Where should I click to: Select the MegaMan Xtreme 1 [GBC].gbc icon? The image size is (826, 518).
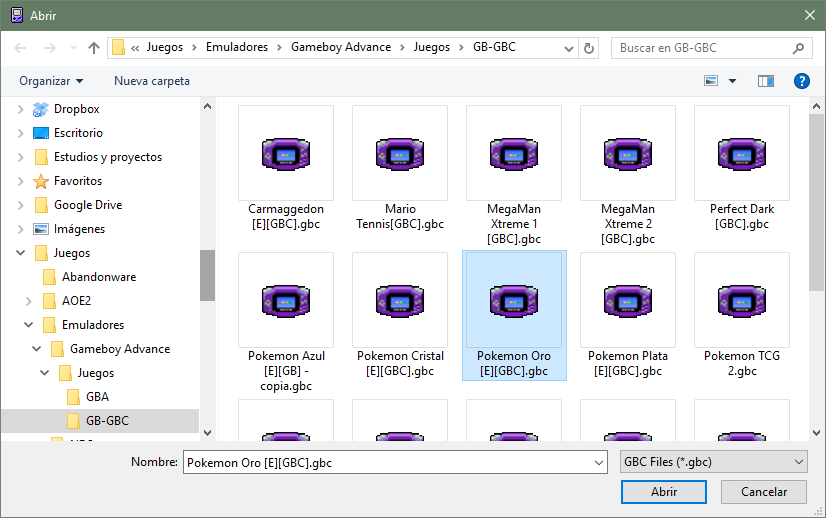coord(514,153)
